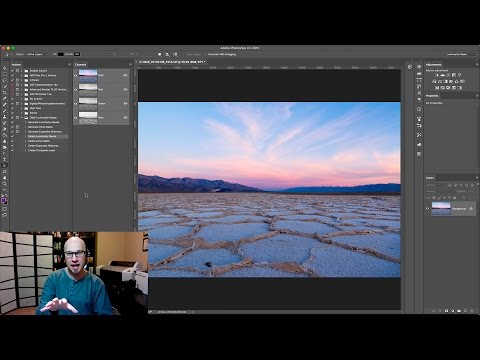Select the Brush tool
Screen dimensions: 480x360
click(5, 111)
